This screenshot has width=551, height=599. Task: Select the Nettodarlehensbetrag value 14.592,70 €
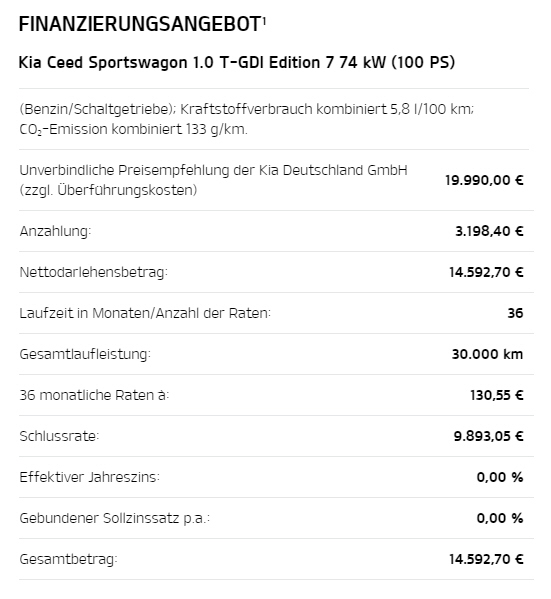[486, 272]
